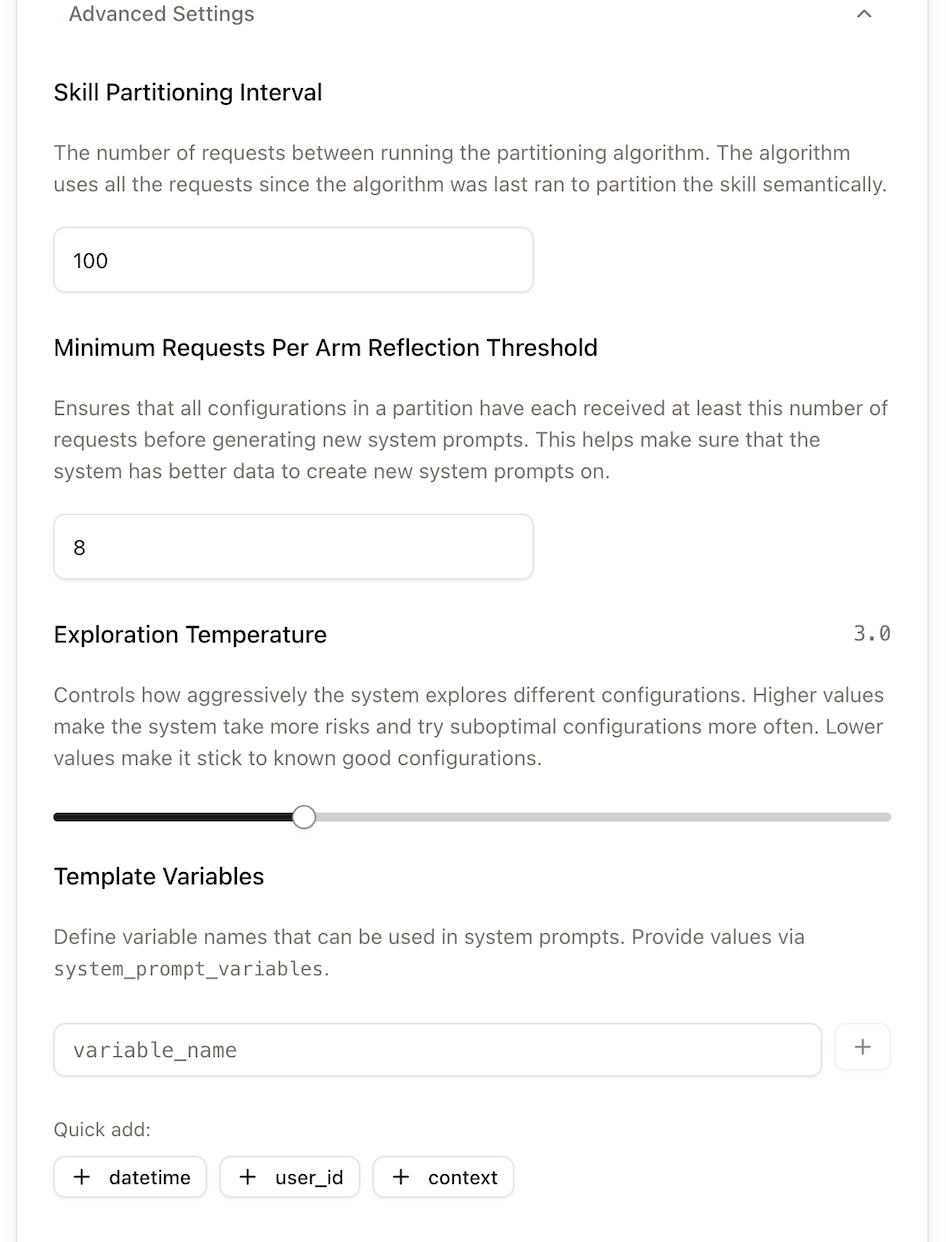Image resolution: width=946 pixels, height=1242 pixels.
Task: Click the Advanced Settings header label
Action: pos(161,14)
